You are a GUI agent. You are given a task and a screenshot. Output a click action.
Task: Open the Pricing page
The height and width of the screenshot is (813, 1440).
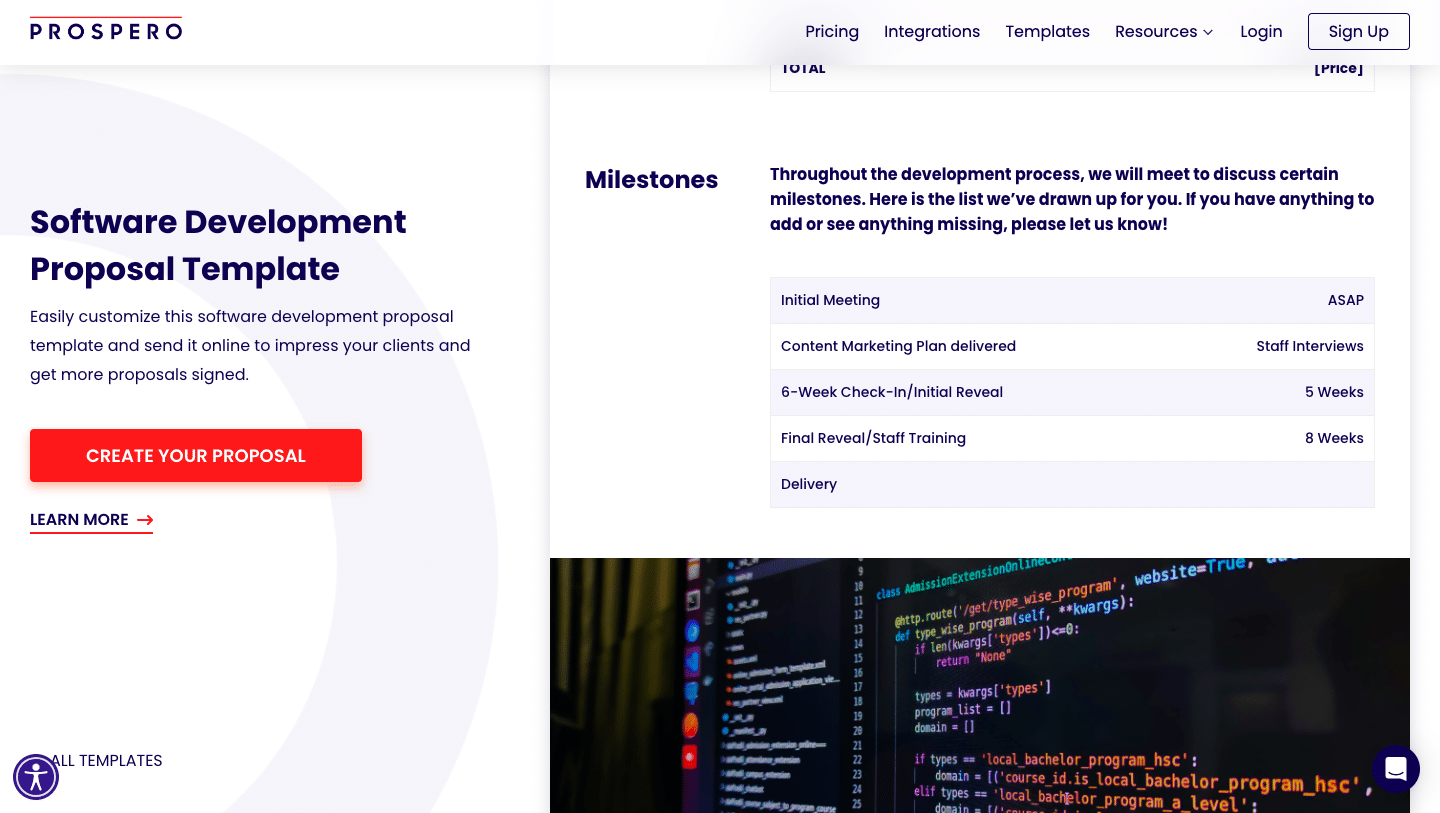pos(831,32)
